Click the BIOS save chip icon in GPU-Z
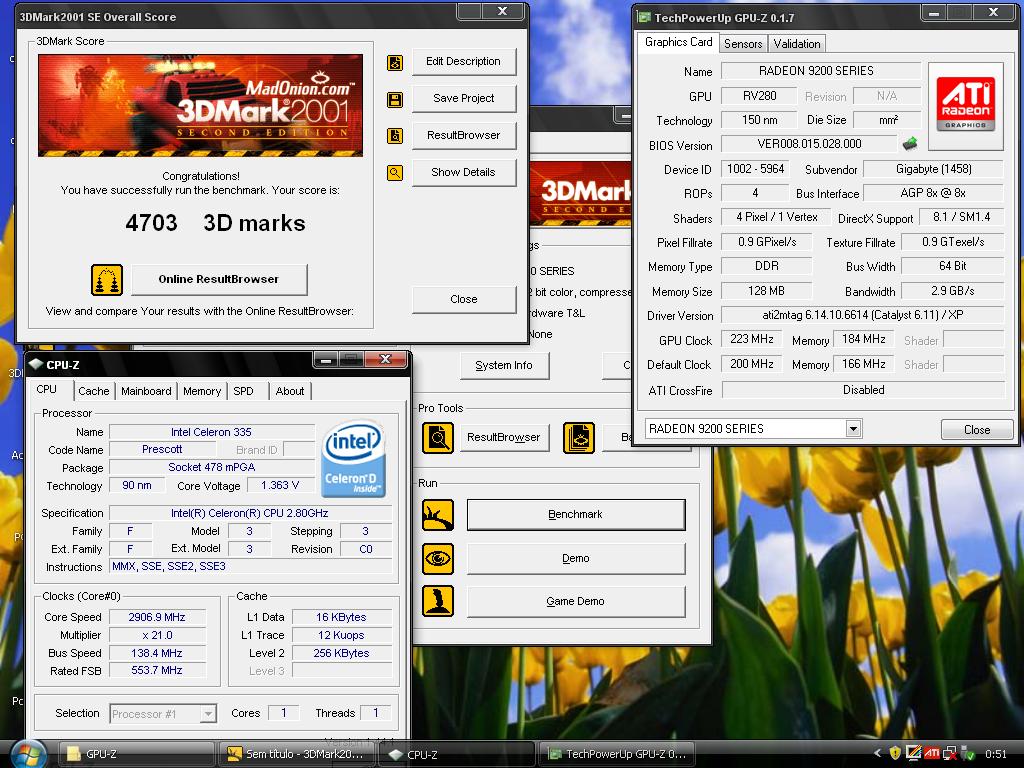The height and width of the screenshot is (768, 1024). point(910,143)
